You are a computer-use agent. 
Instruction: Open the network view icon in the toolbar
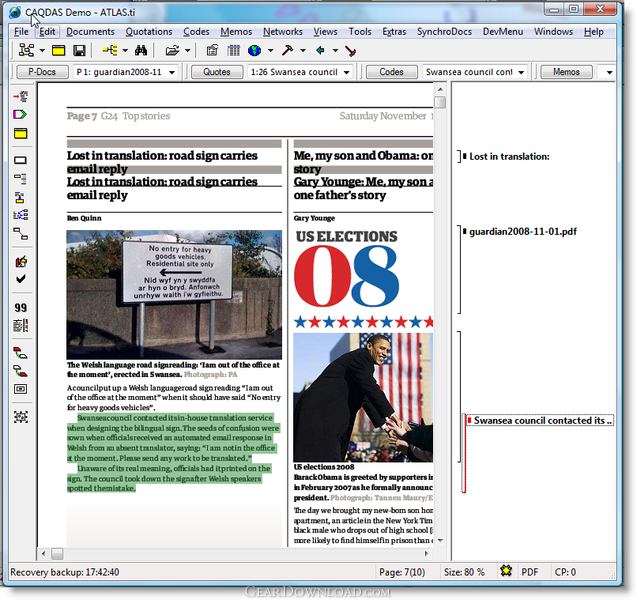coord(26,50)
